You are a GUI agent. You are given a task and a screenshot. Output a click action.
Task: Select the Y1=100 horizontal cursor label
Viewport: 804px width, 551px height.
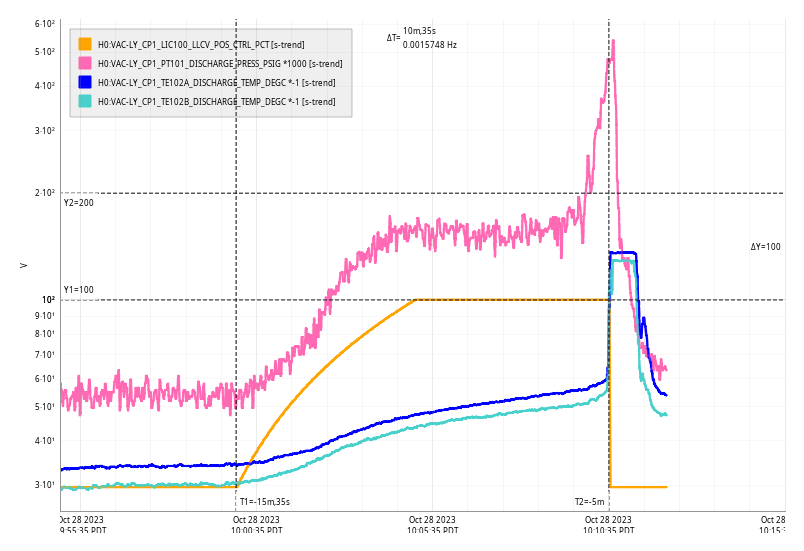(79, 290)
